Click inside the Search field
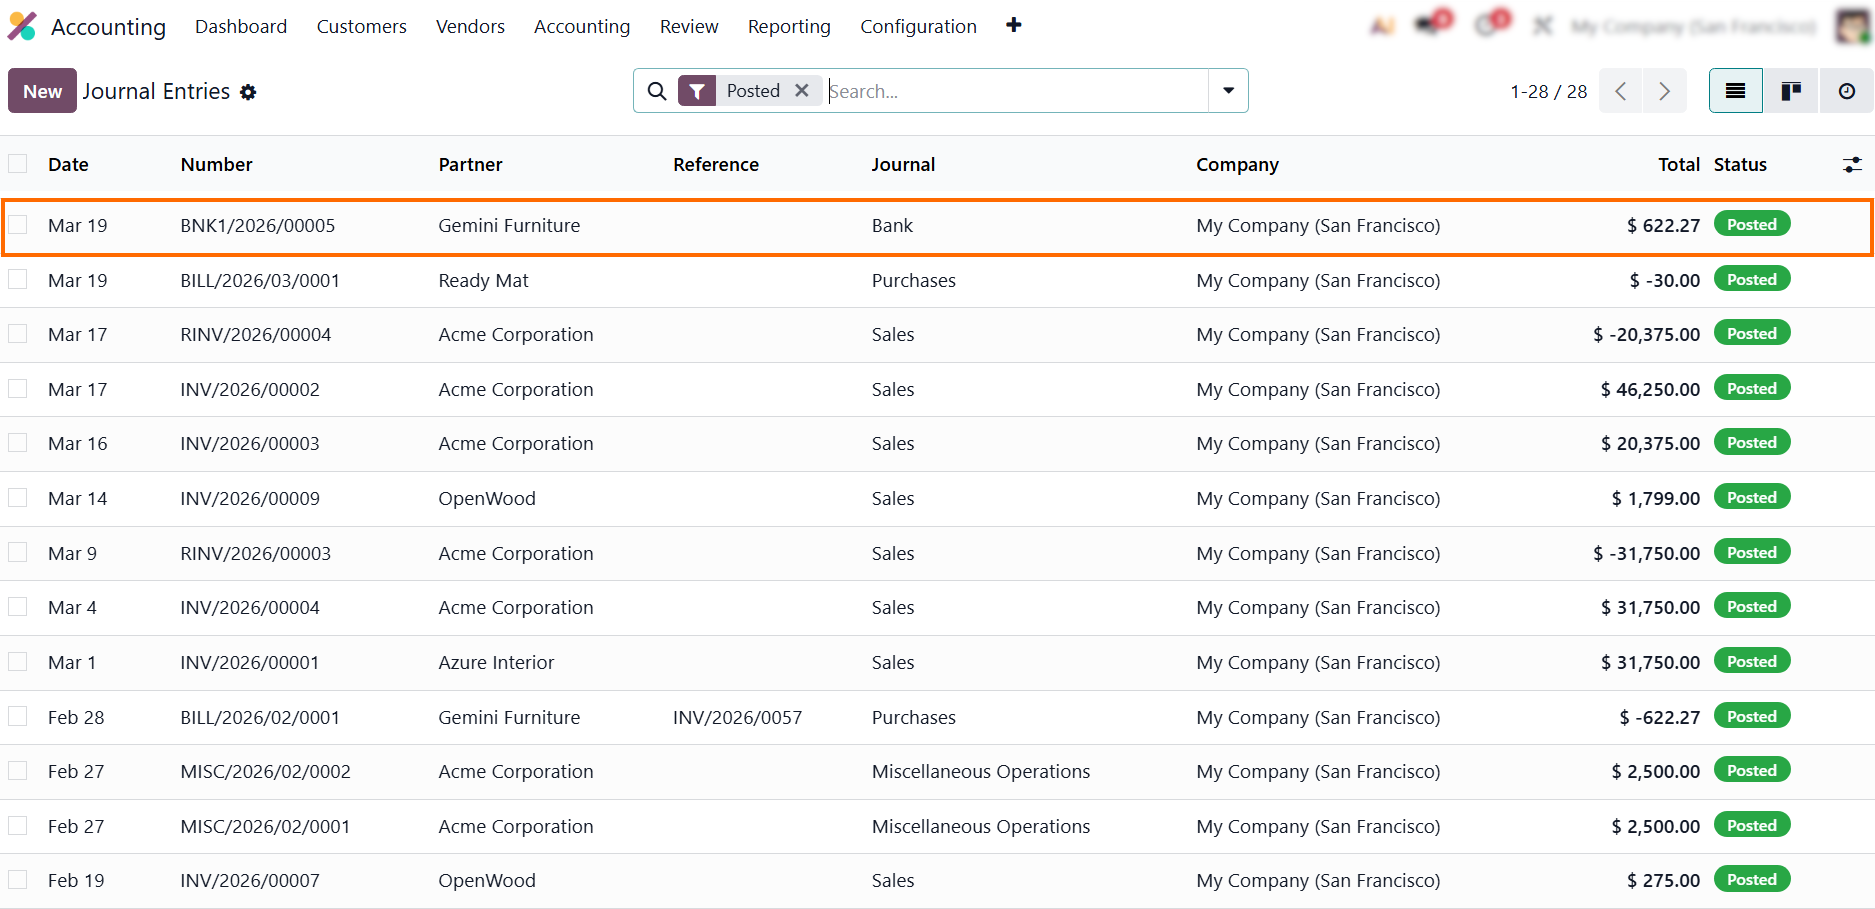Image resolution: width=1875 pixels, height=909 pixels. pyautogui.click(x=1015, y=91)
